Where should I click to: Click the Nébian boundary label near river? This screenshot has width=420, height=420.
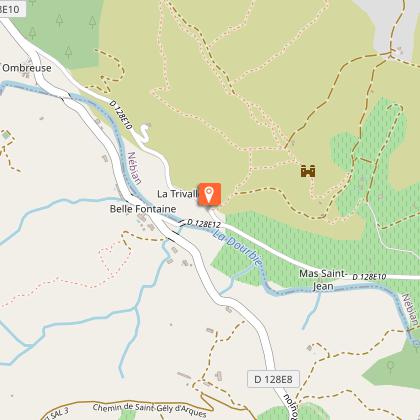tap(135, 168)
